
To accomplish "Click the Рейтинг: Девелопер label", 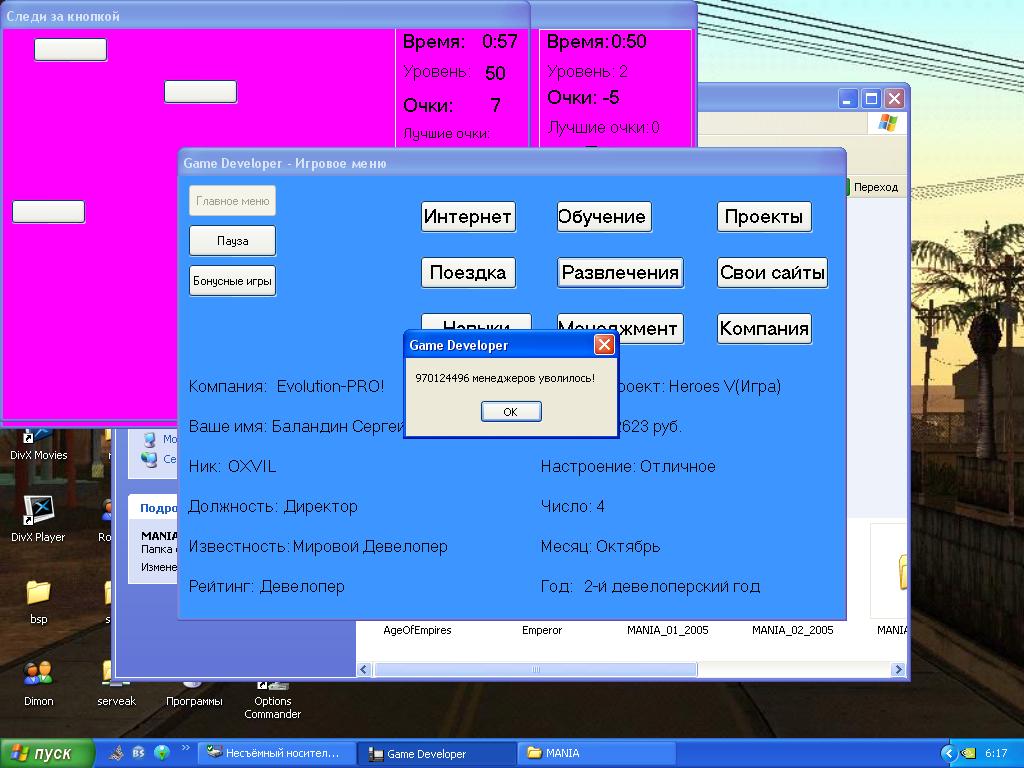I will pos(266,586).
